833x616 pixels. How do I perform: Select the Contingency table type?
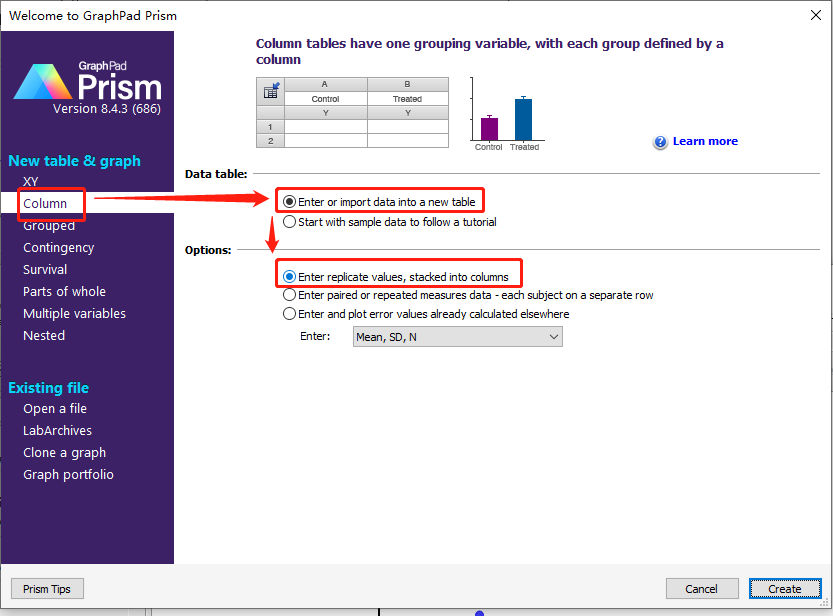[x=58, y=247]
